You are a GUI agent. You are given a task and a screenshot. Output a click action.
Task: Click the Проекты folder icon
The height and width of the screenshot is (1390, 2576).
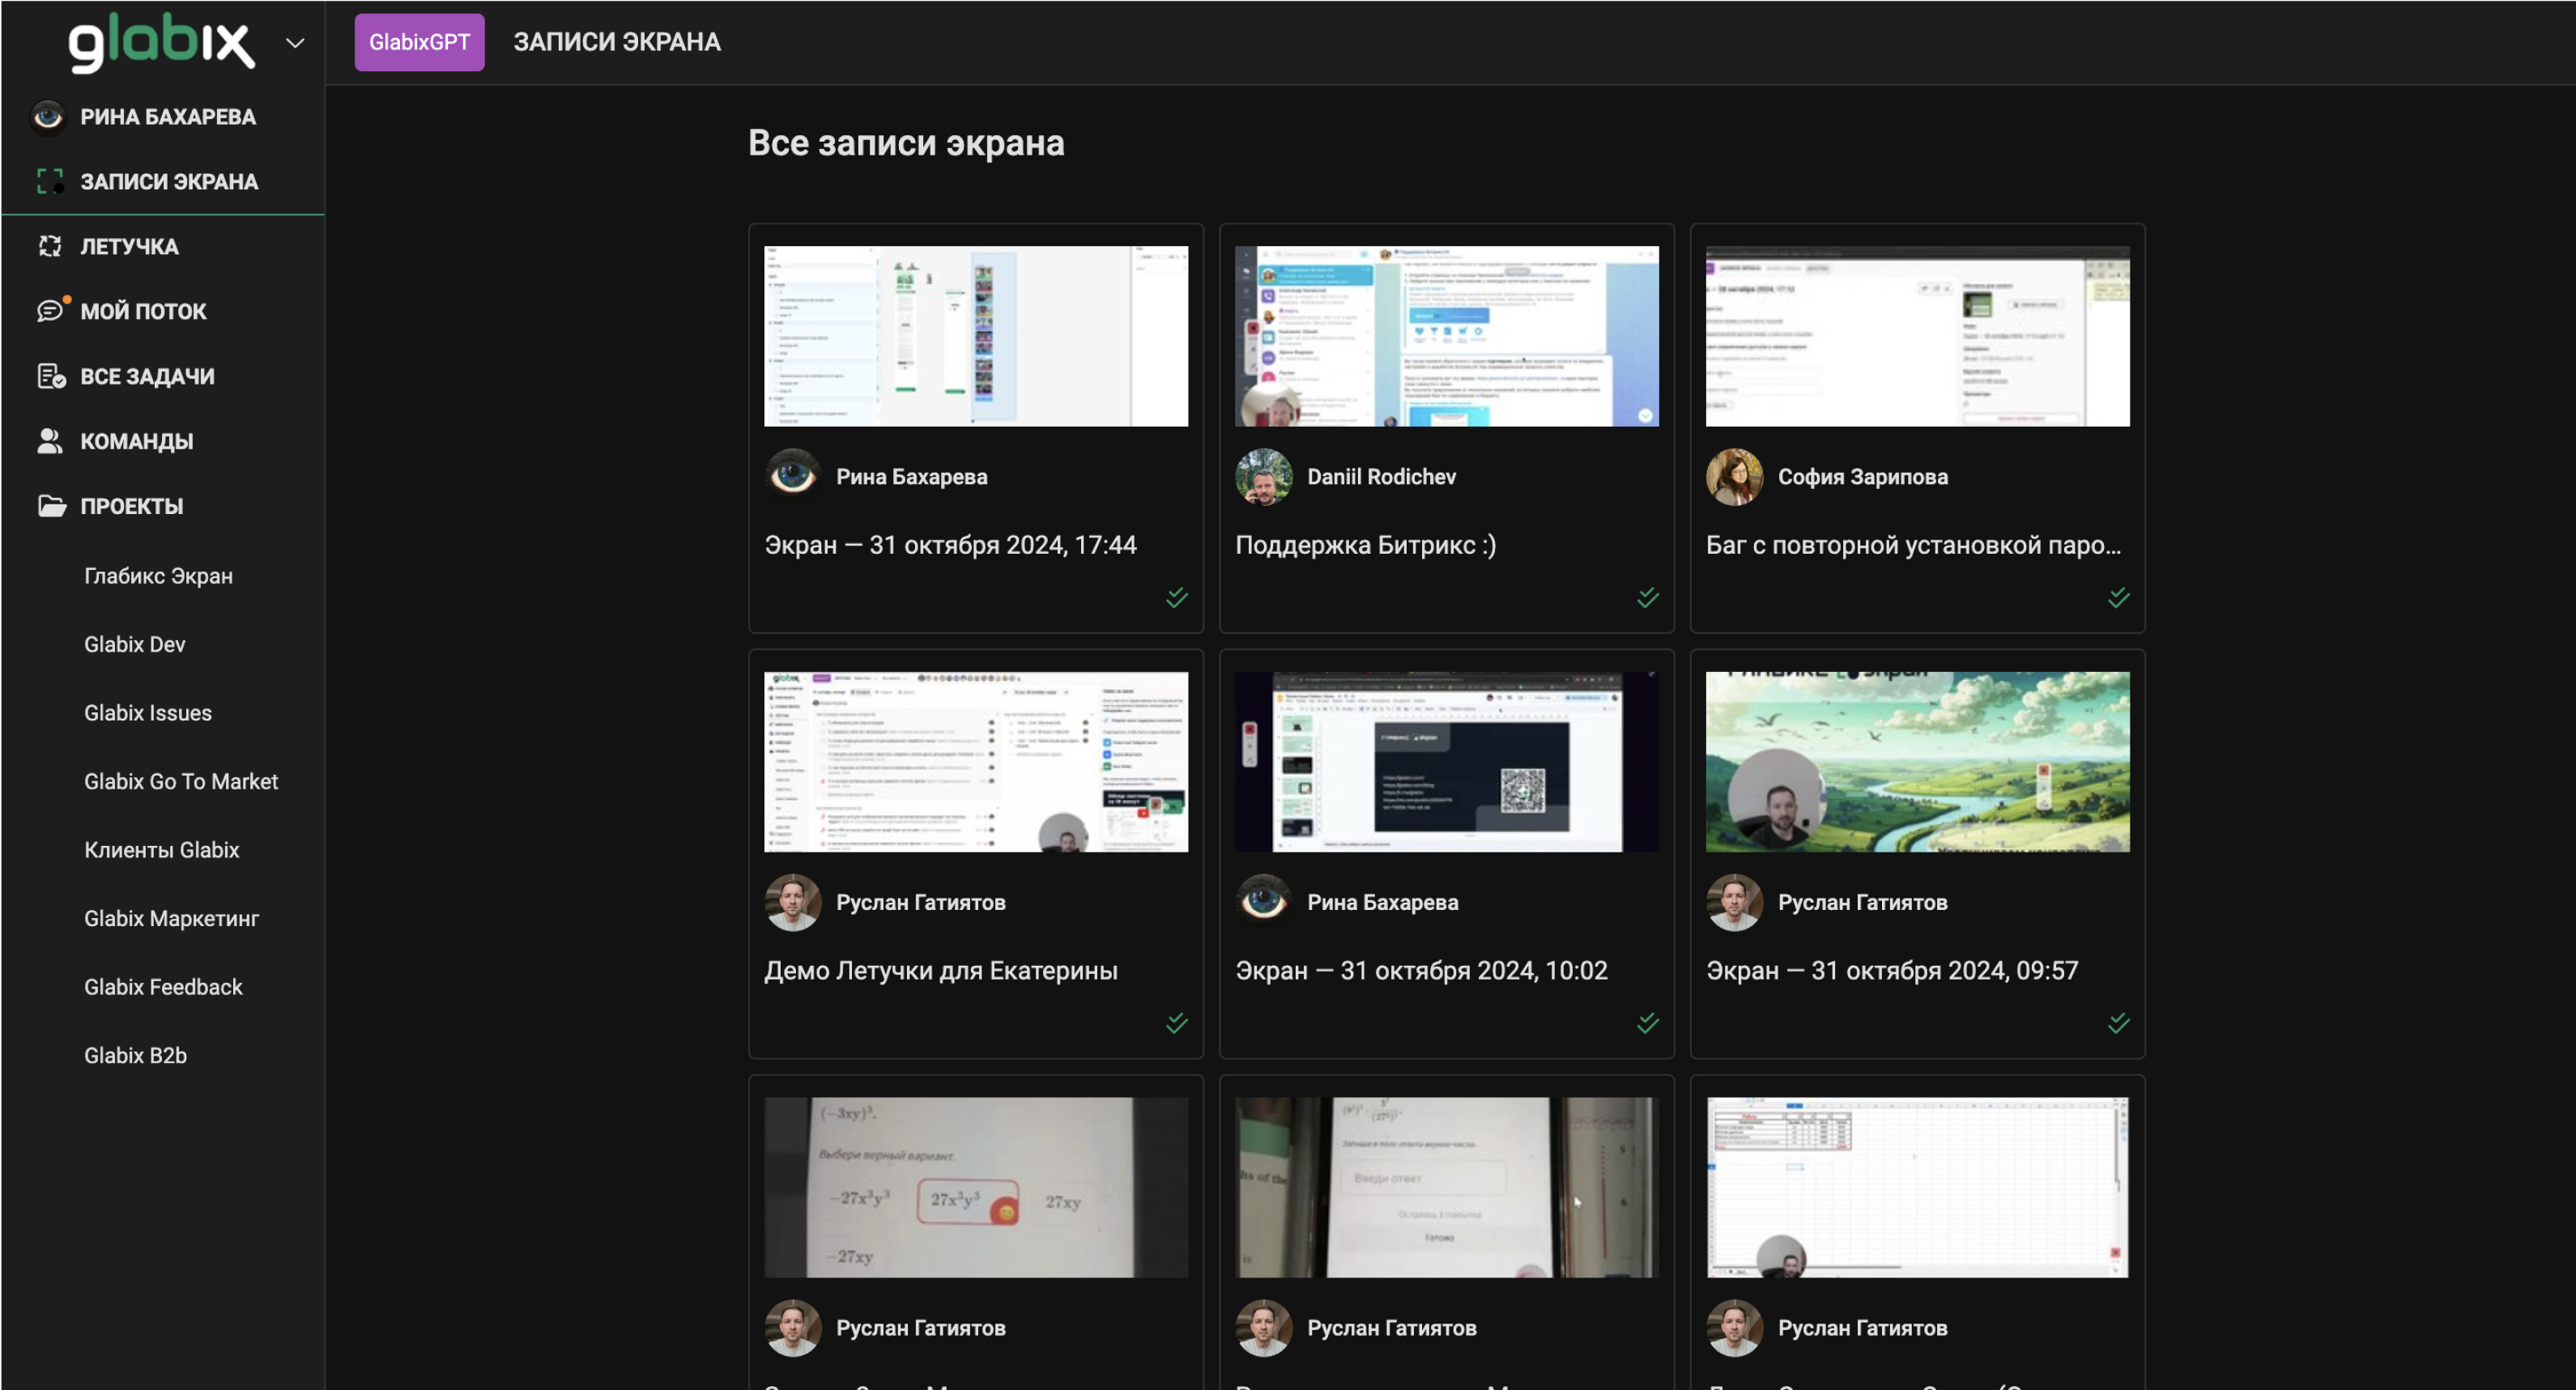click(x=51, y=506)
